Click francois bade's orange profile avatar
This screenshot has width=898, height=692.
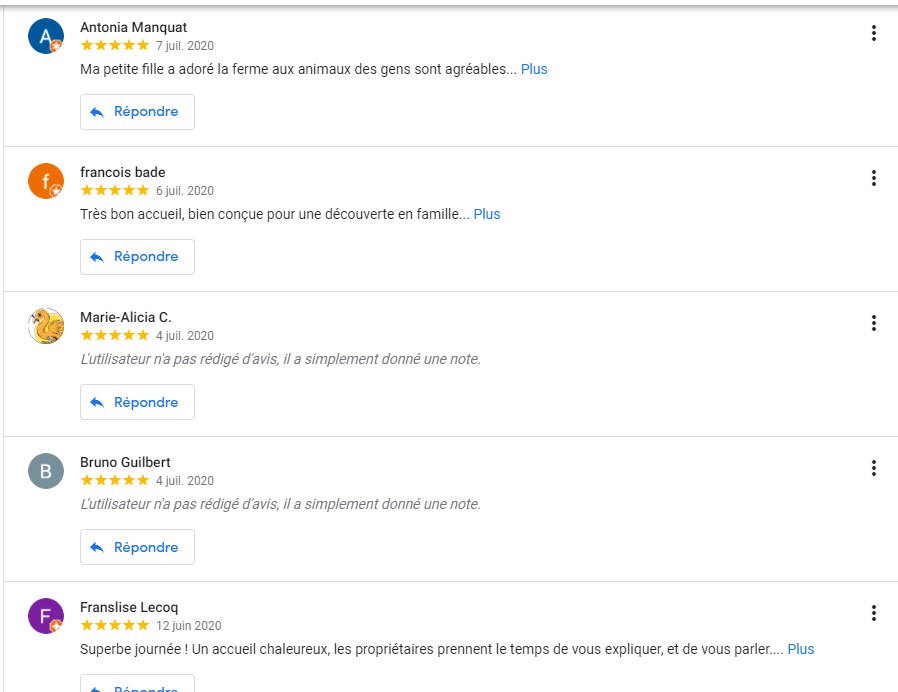click(46, 181)
